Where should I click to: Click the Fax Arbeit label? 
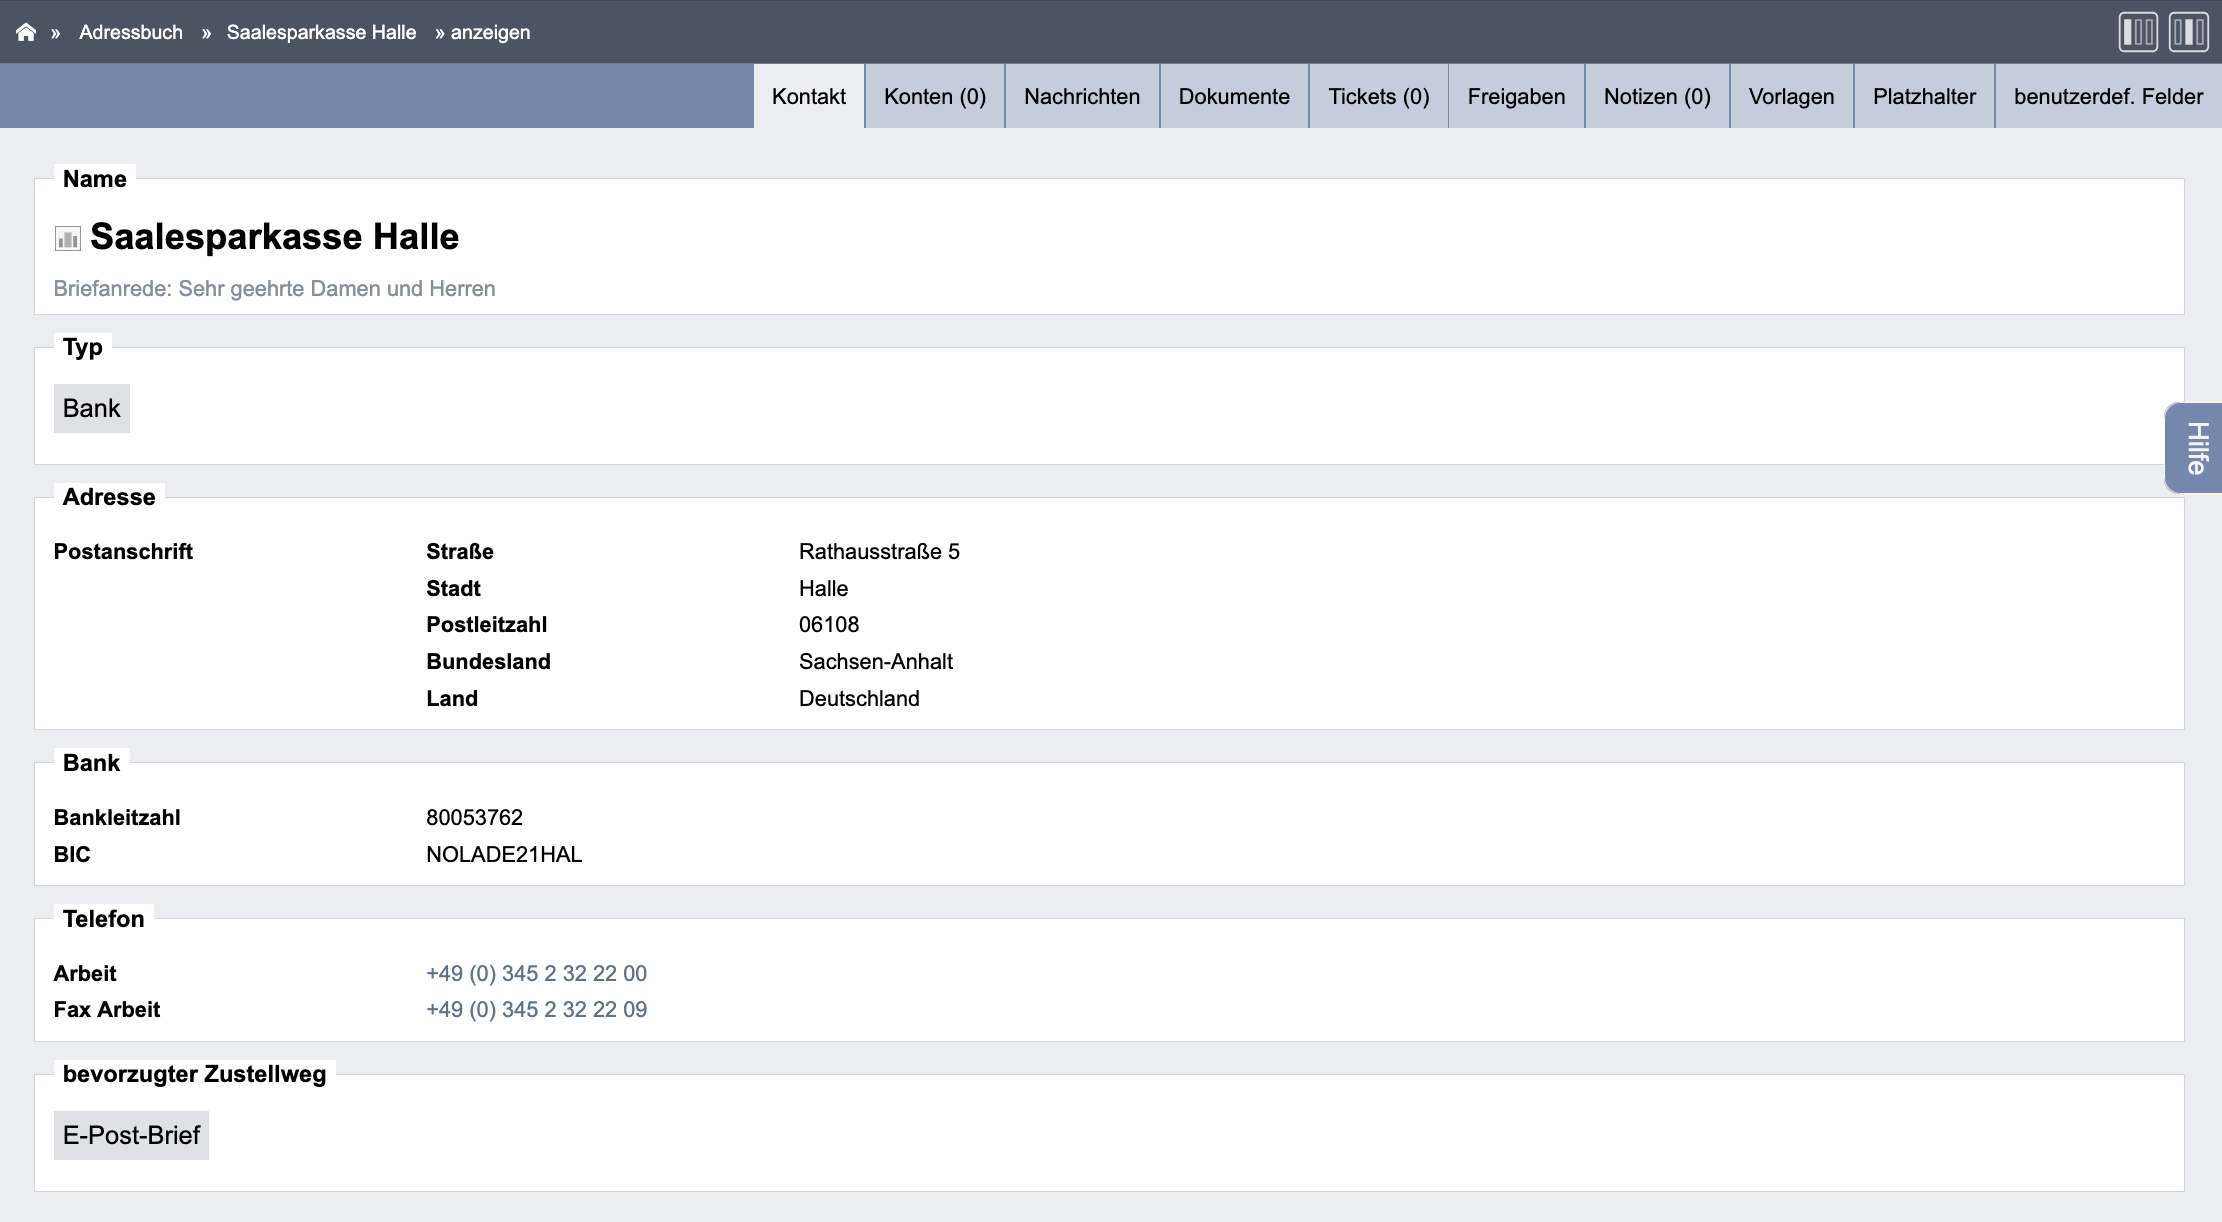click(x=107, y=1009)
